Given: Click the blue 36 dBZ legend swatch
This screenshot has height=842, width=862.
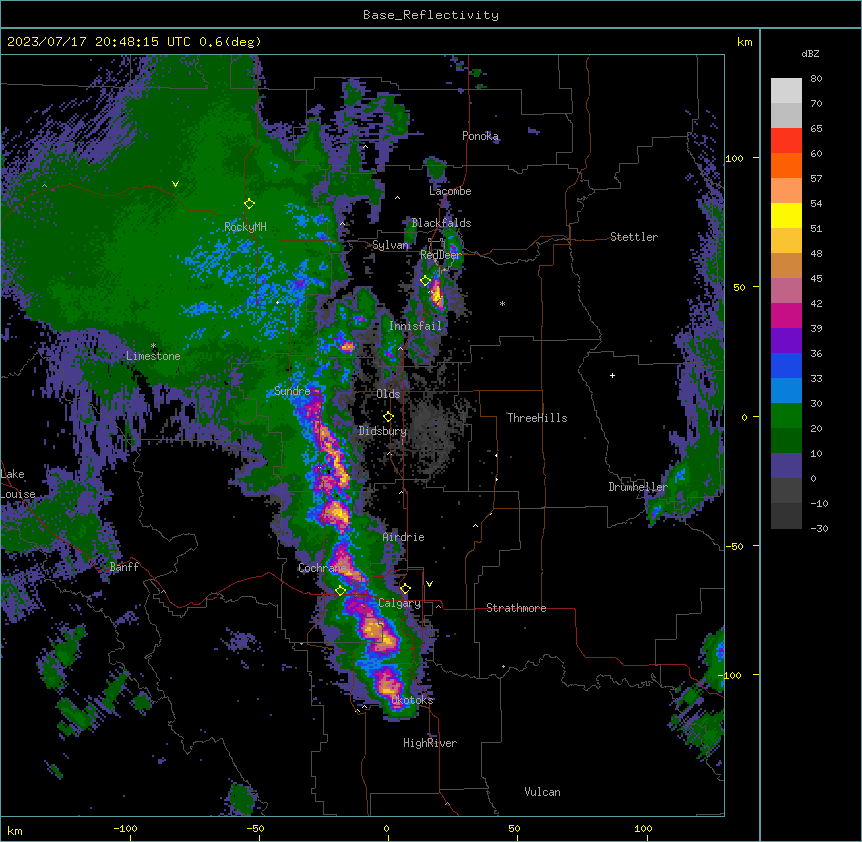Looking at the screenshot, I should point(786,366).
